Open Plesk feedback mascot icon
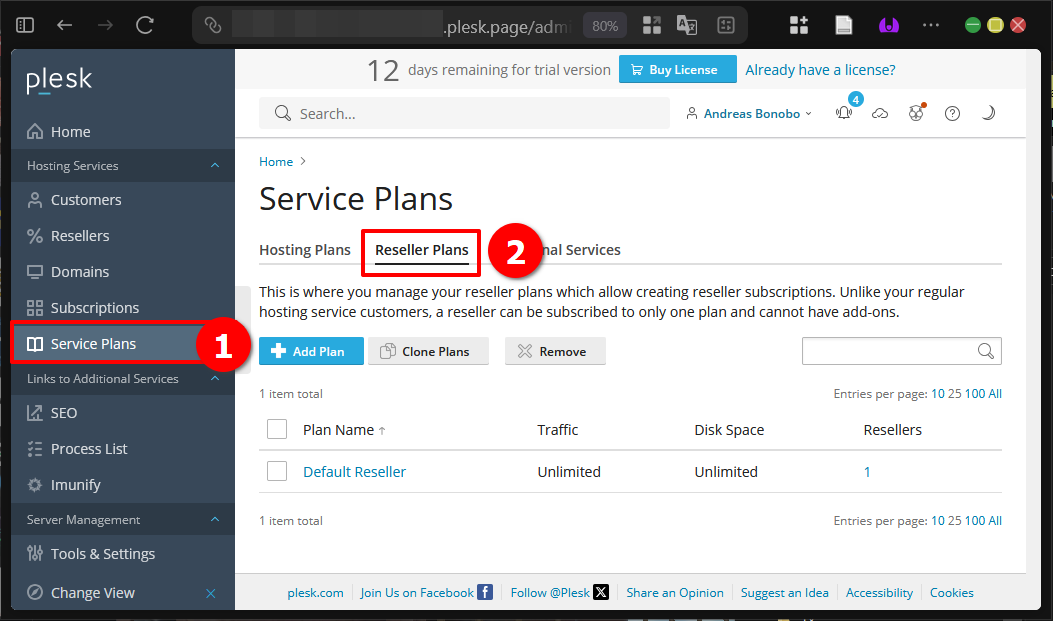 916,113
